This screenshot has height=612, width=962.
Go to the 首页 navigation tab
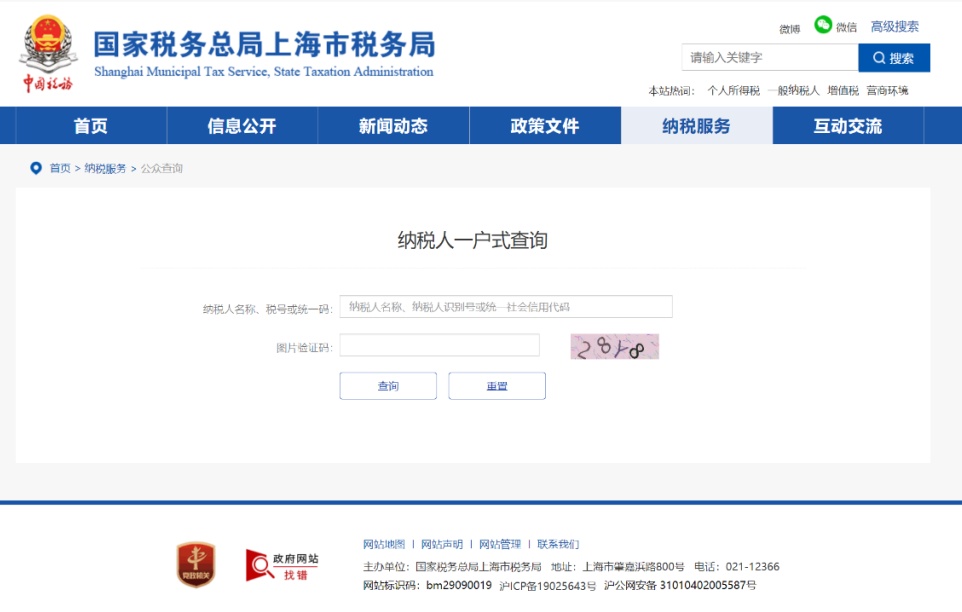(91, 126)
